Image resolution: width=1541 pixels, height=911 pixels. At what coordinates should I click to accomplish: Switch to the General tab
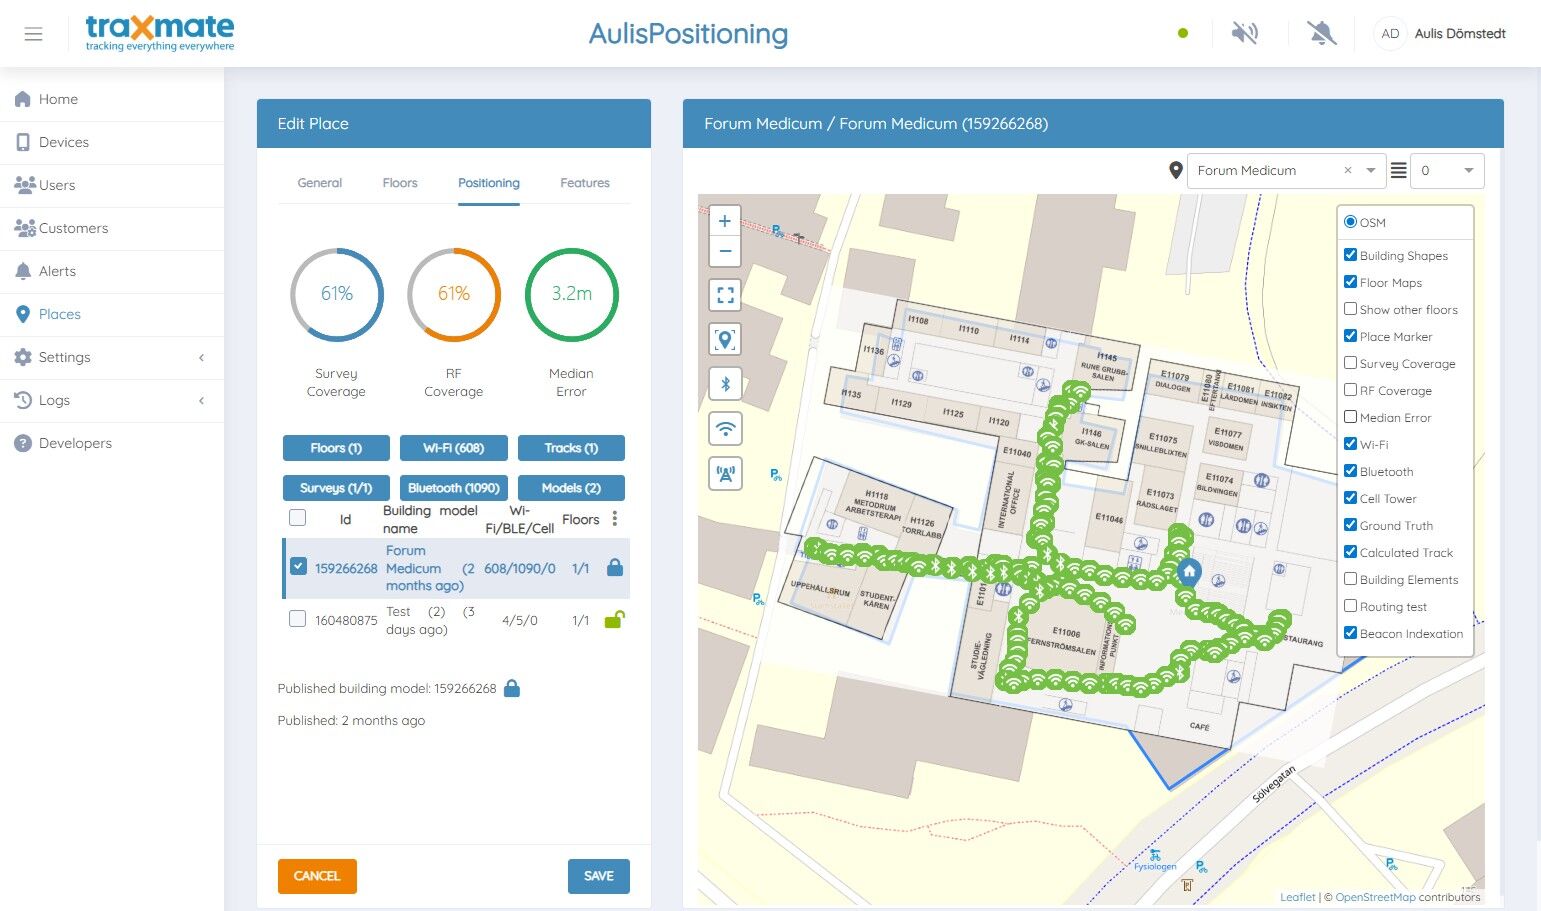pos(320,183)
